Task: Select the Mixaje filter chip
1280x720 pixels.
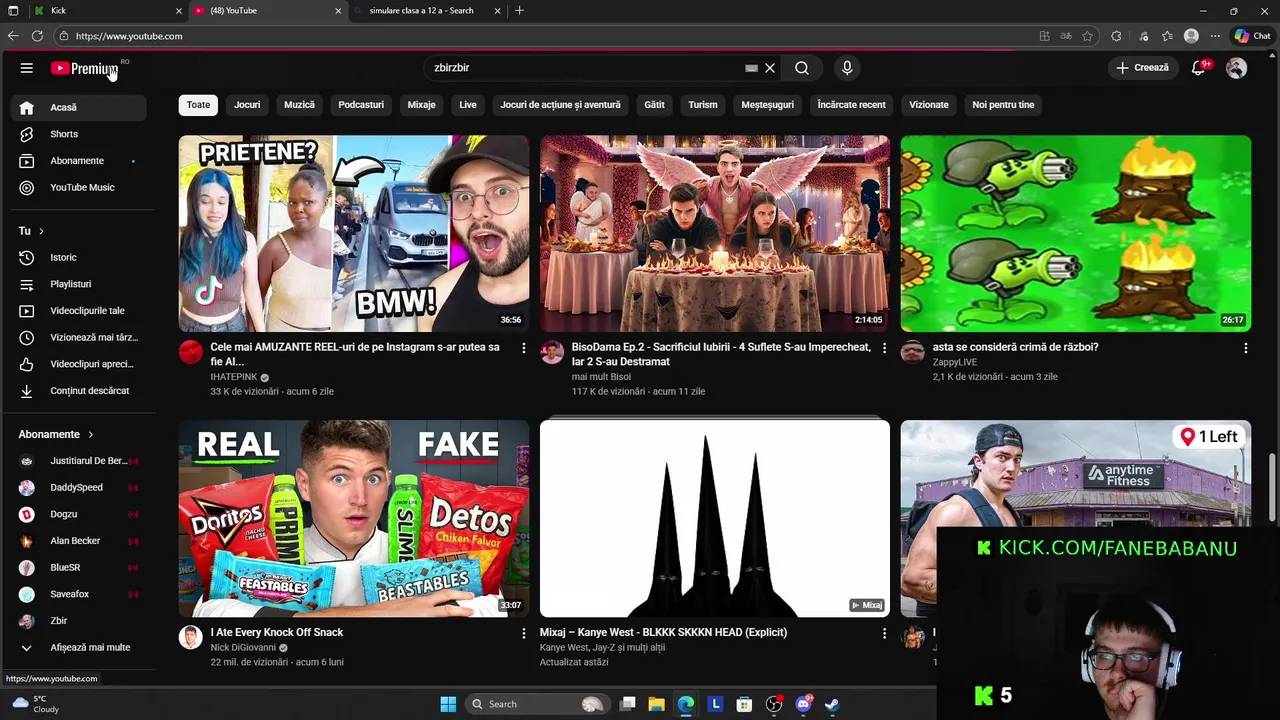Action: [x=421, y=105]
